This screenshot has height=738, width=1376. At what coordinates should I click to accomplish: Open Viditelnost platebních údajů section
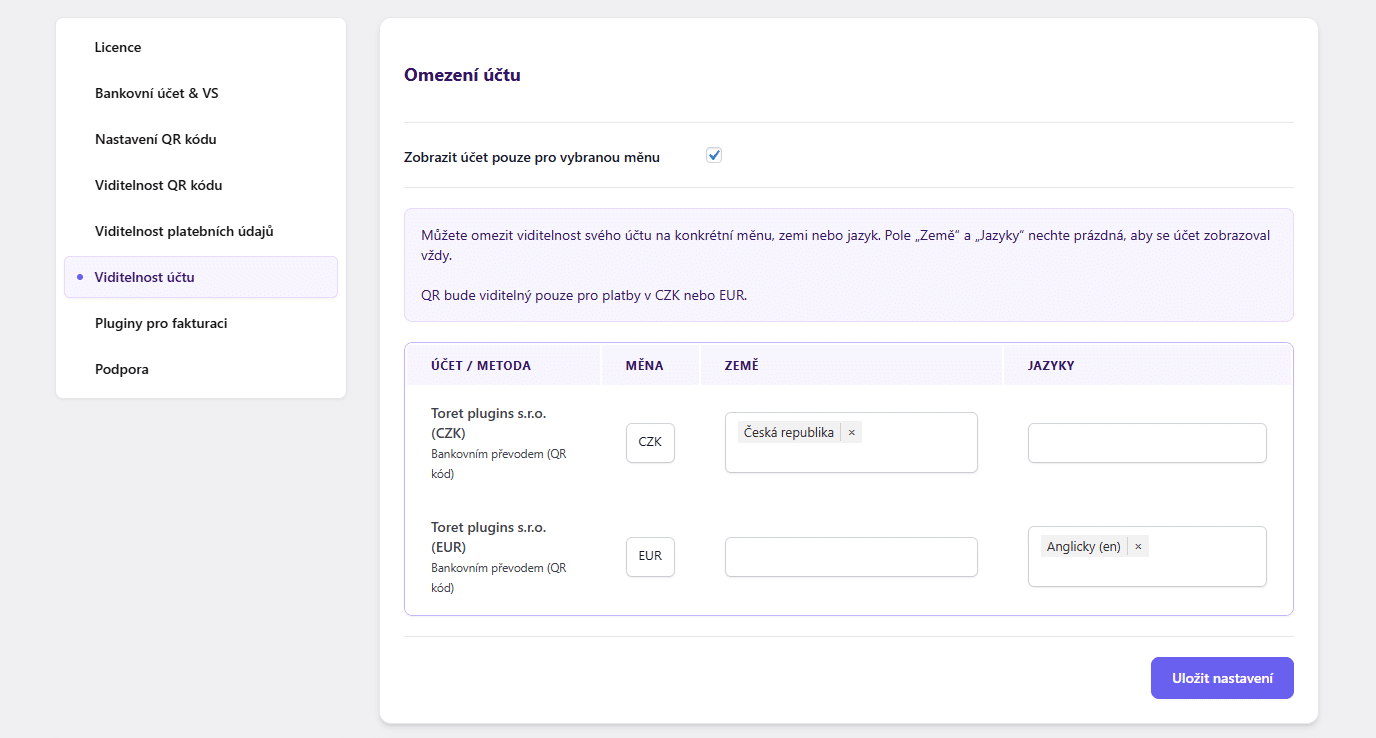point(184,231)
